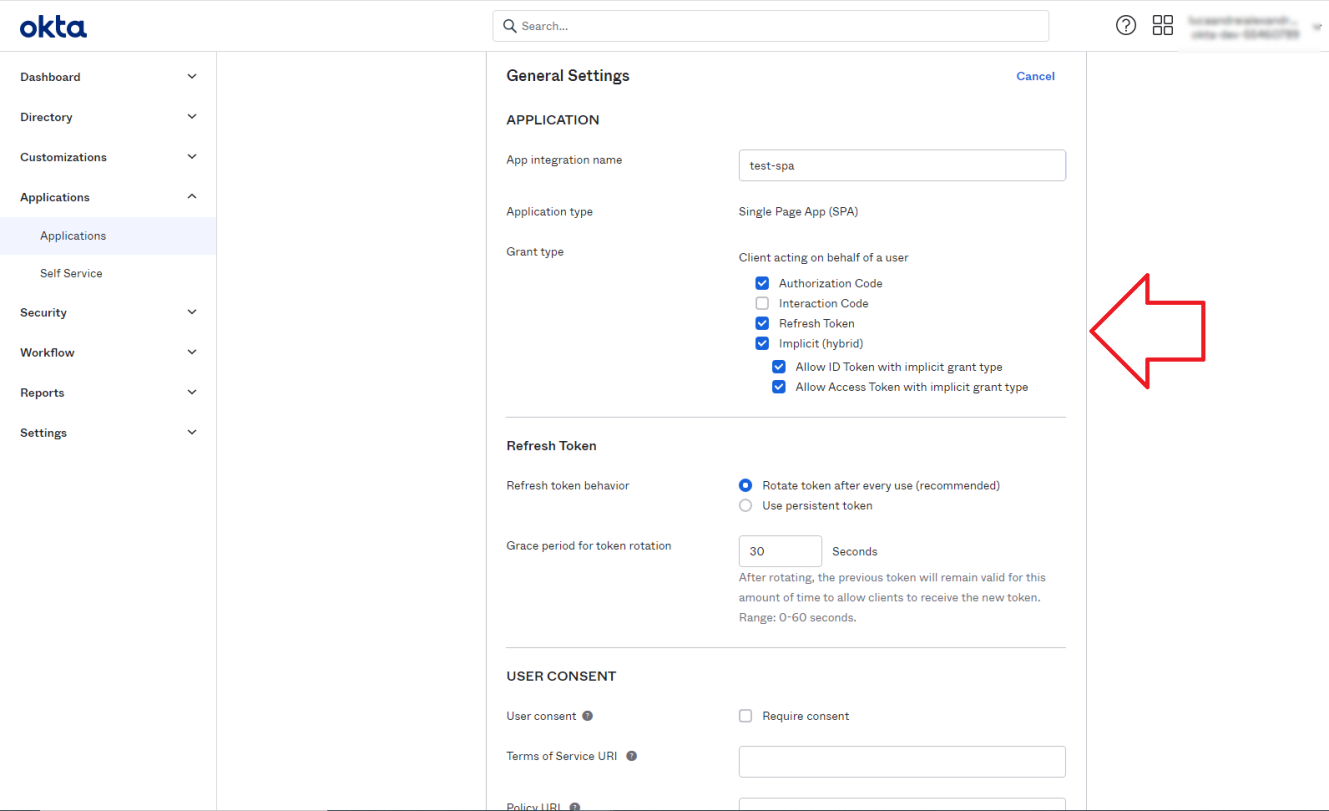The image size is (1329, 811).
Task: Collapse the Applications sidebar section
Action: [x=192, y=197]
